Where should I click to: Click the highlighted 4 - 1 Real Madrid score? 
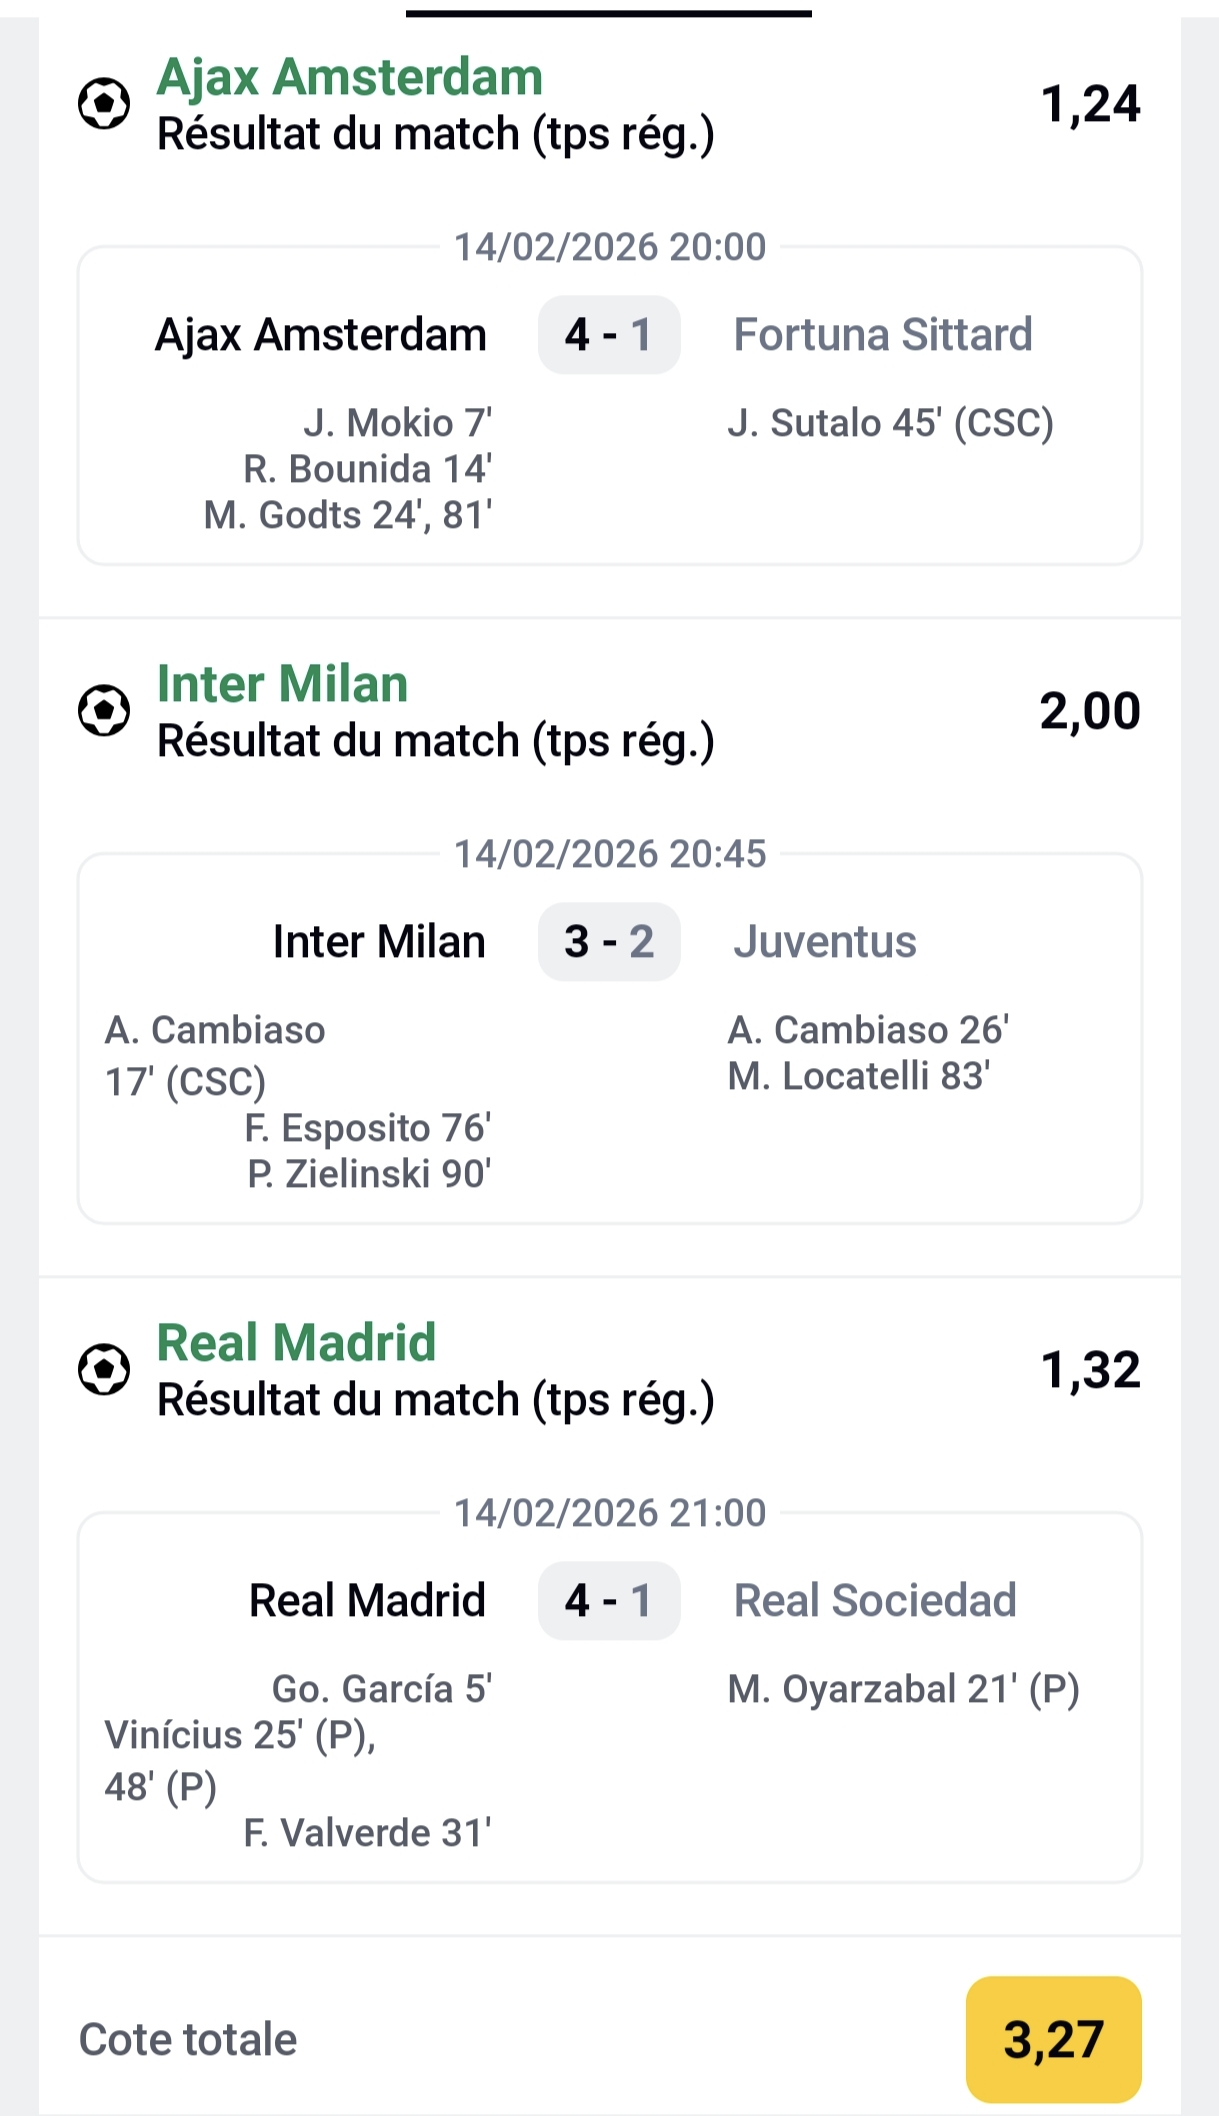(x=608, y=1600)
